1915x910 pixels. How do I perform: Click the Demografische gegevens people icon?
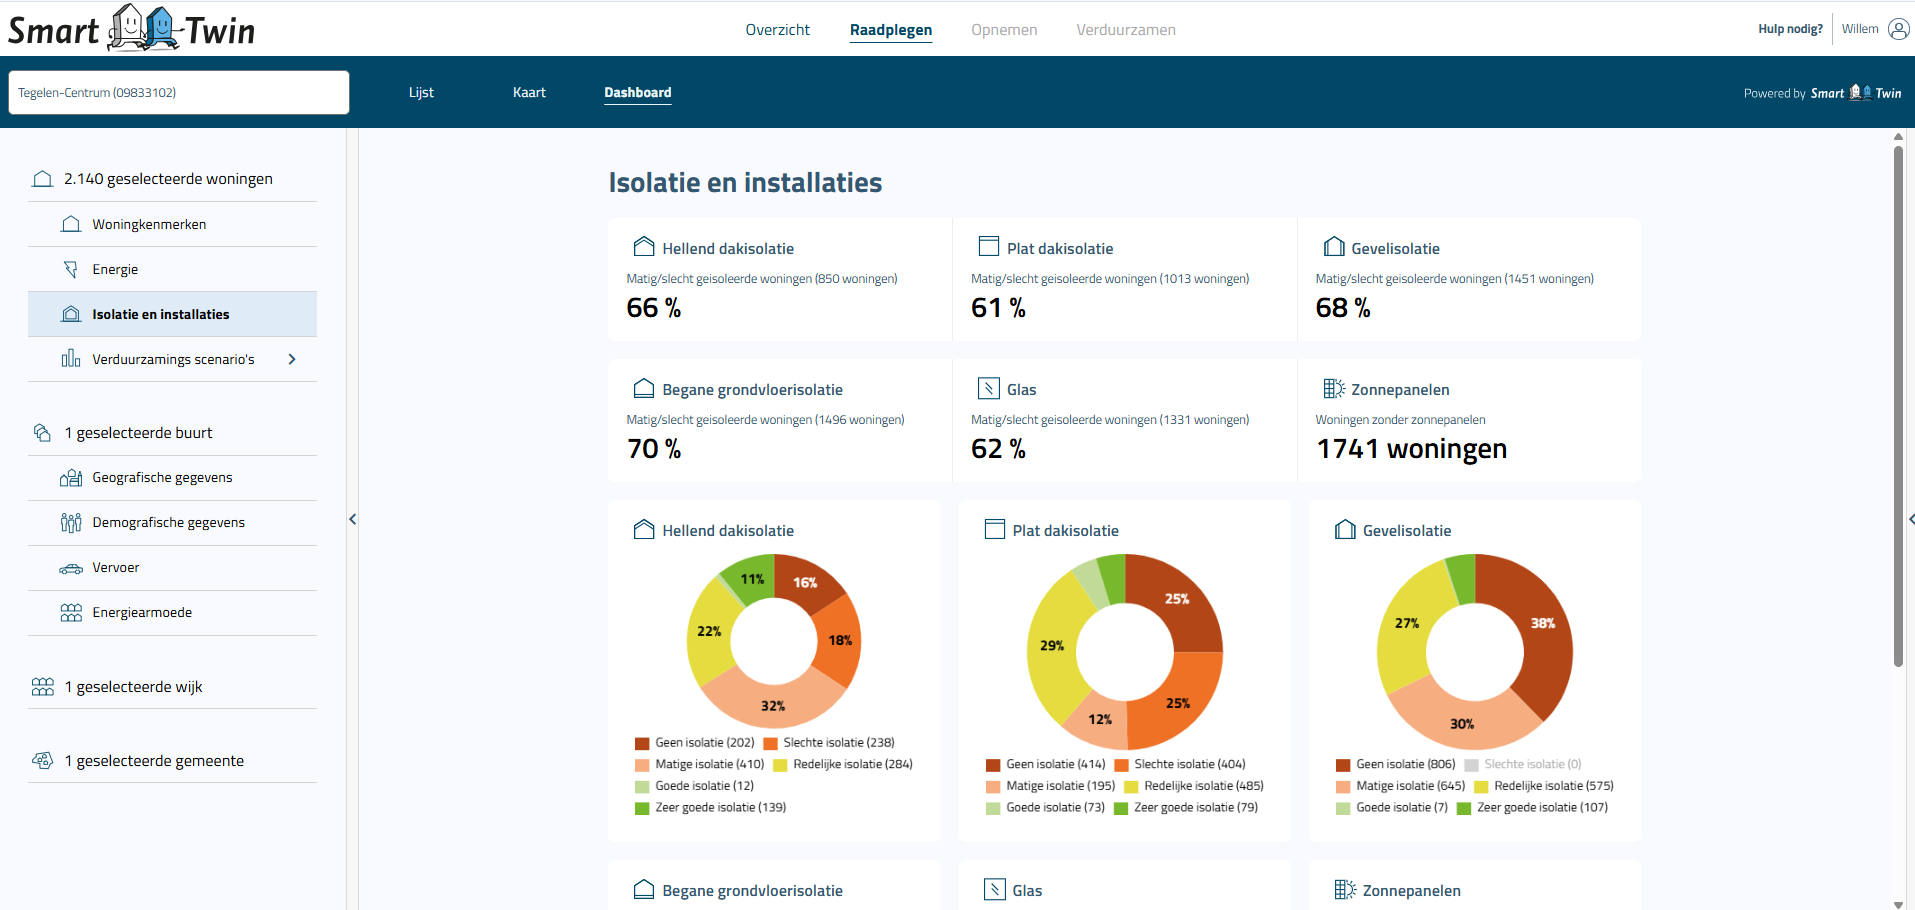71,523
